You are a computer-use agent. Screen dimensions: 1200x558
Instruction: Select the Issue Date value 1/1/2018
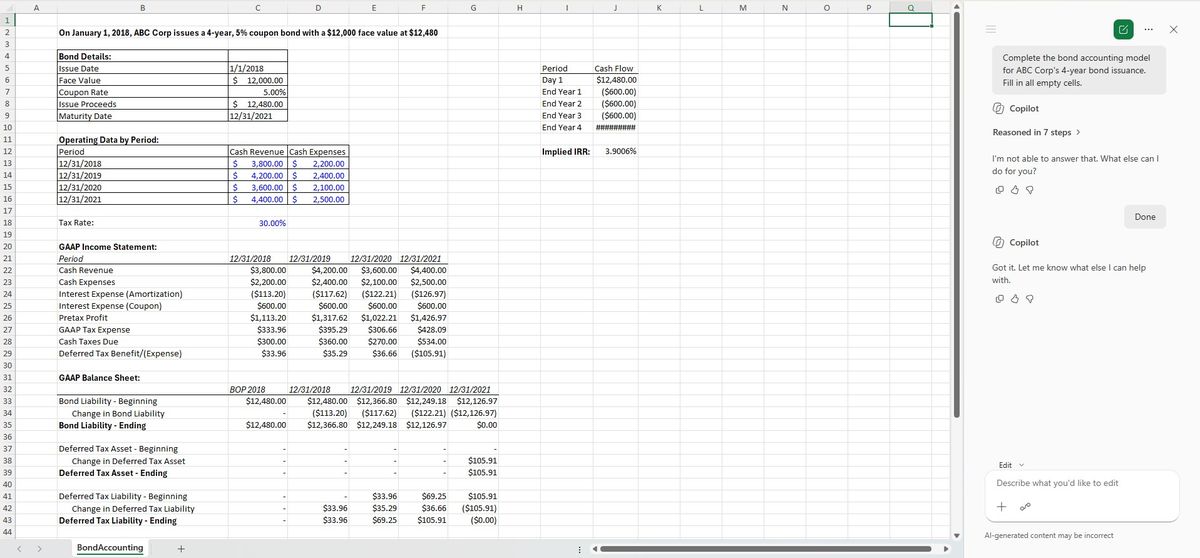258,68
